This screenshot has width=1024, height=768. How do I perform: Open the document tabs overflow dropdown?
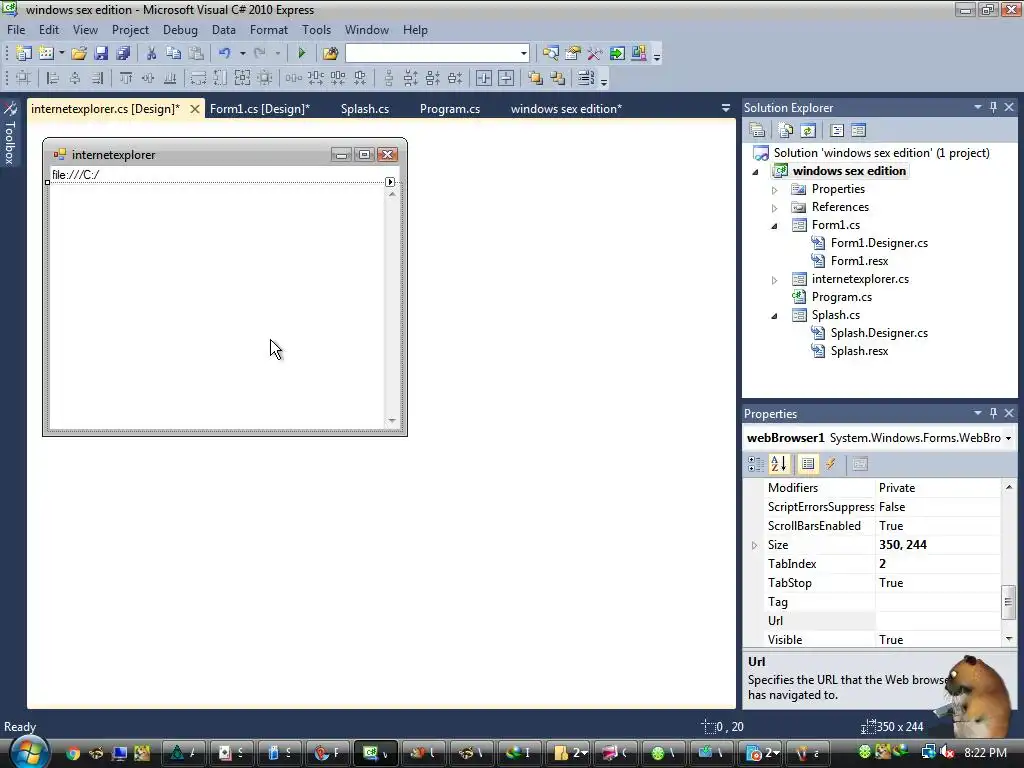(x=726, y=108)
